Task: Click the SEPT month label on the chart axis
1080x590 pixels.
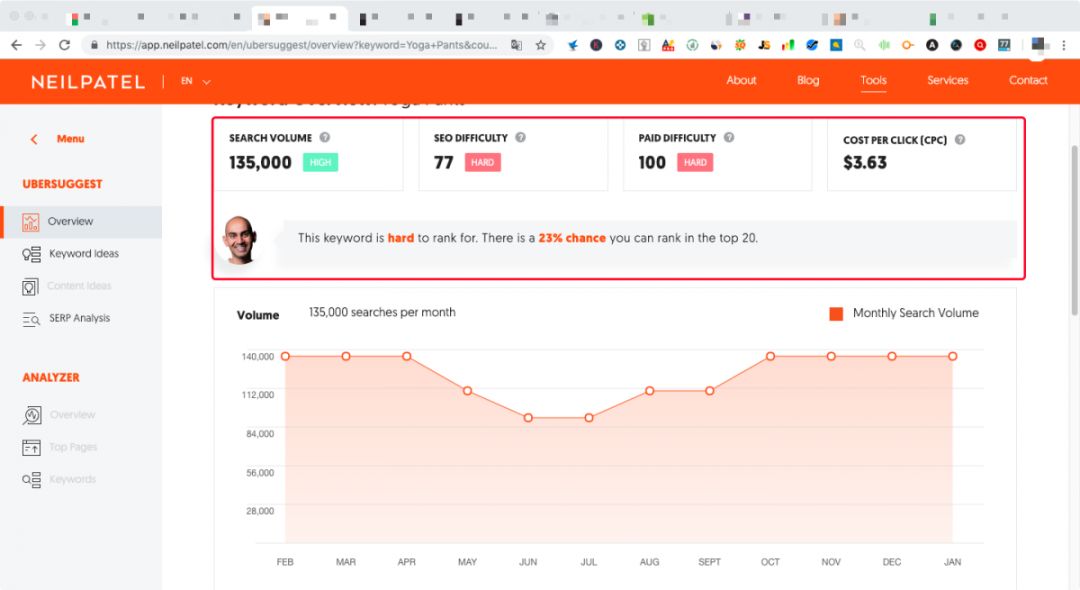Action: tap(709, 562)
